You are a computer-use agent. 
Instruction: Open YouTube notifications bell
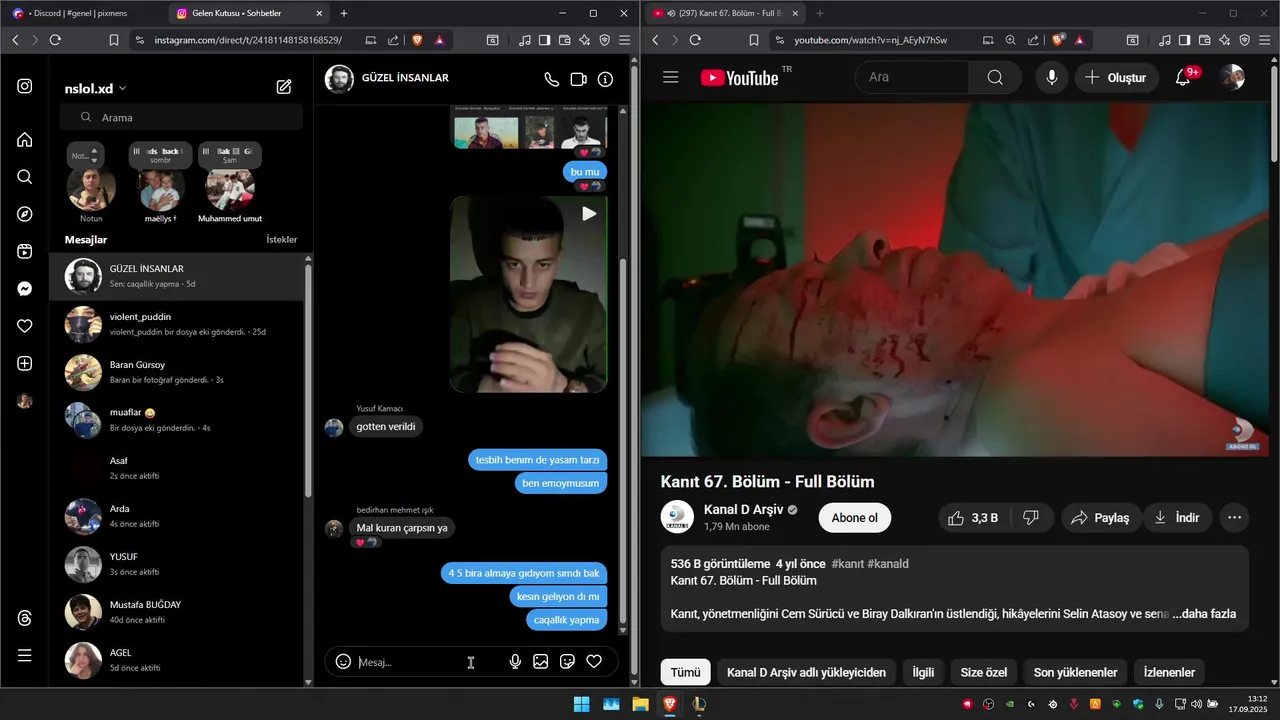pyautogui.click(x=1183, y=77)
